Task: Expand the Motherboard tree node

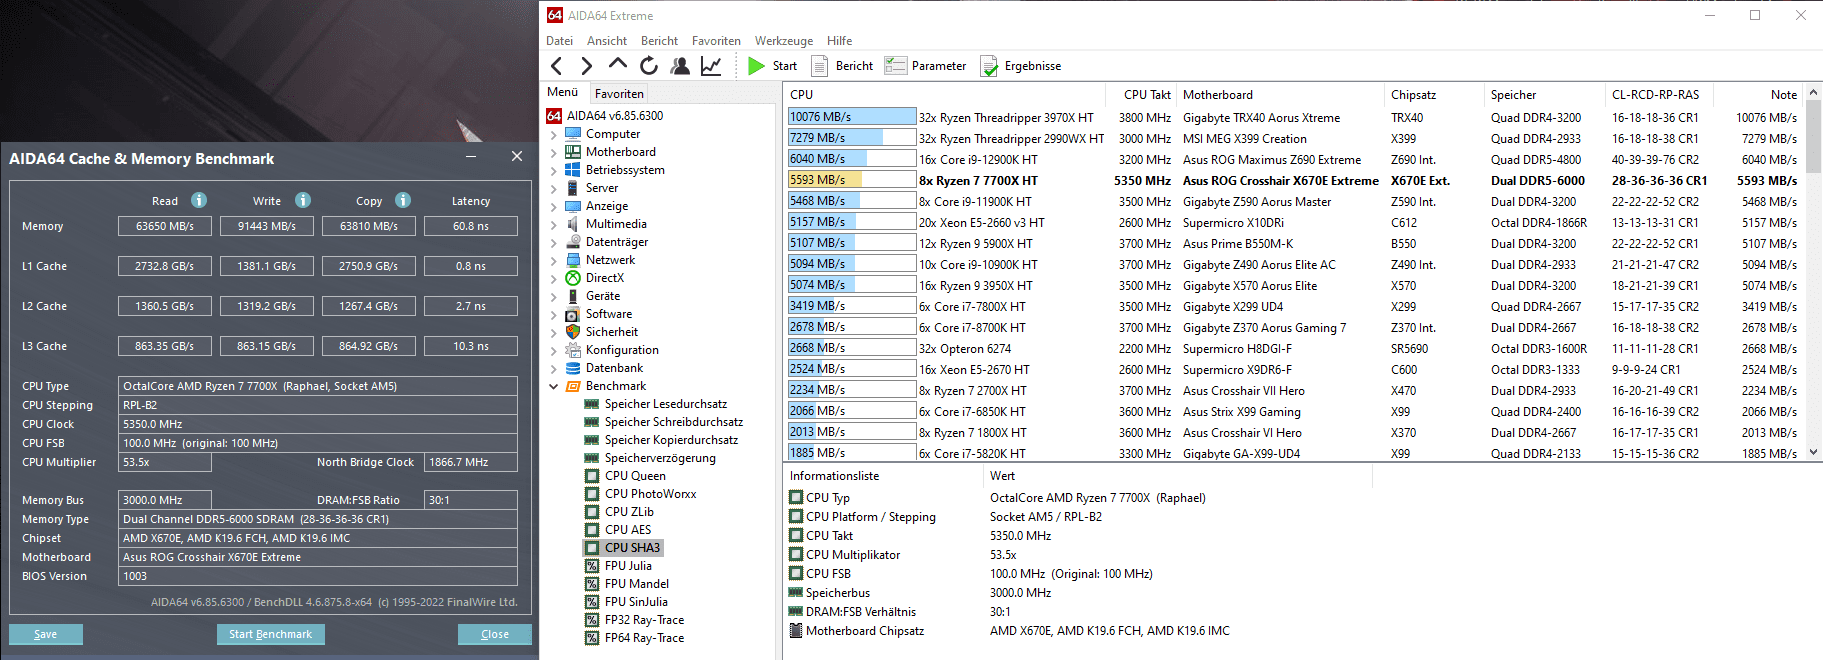Action: [x=554, y=152]
